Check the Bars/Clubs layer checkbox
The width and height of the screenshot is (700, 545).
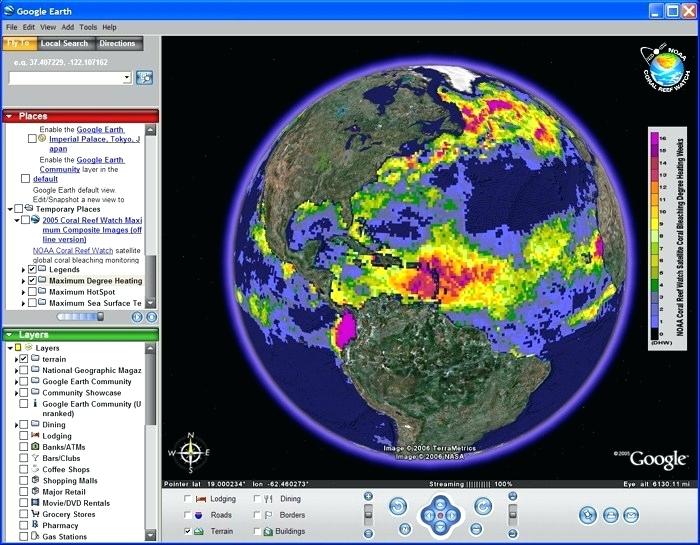point(24,458)
